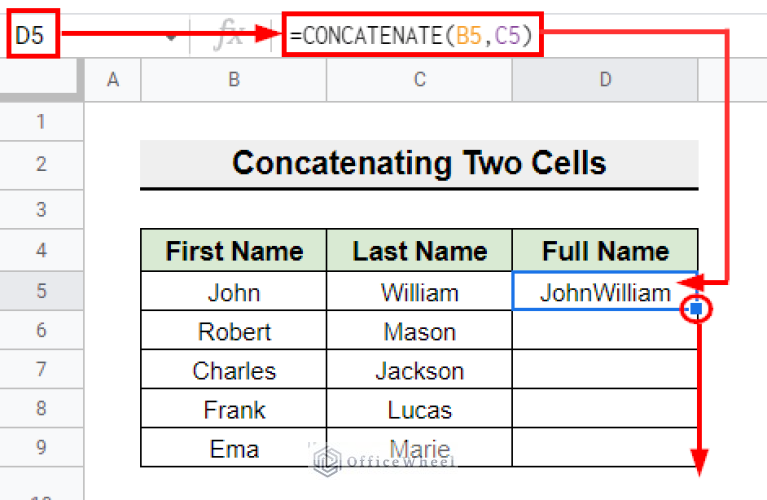Click the empty Full Name cell beside Mason
The image size is (767, 500).
pos(605,331)
